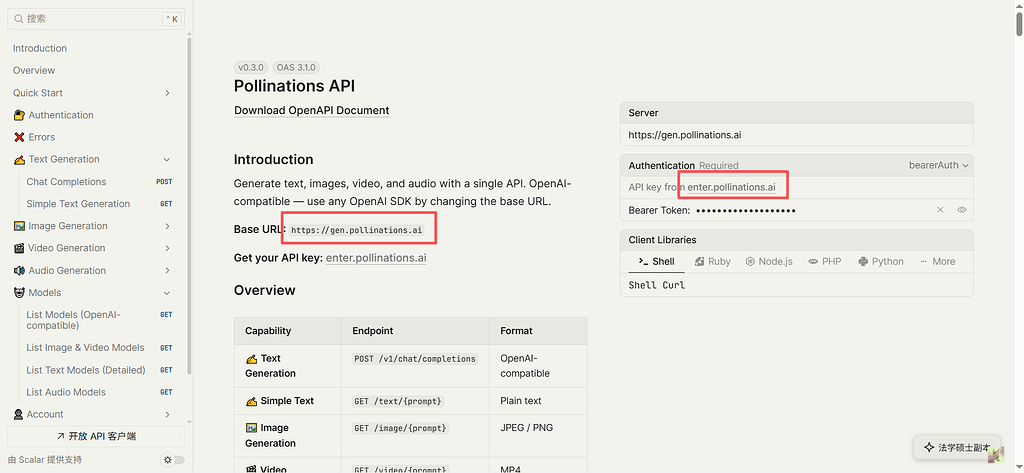Image resolution: width=1024 pixels, height=473 pixels.
Task: Click the search magnifier icon
Action: (x=18, y=19)
